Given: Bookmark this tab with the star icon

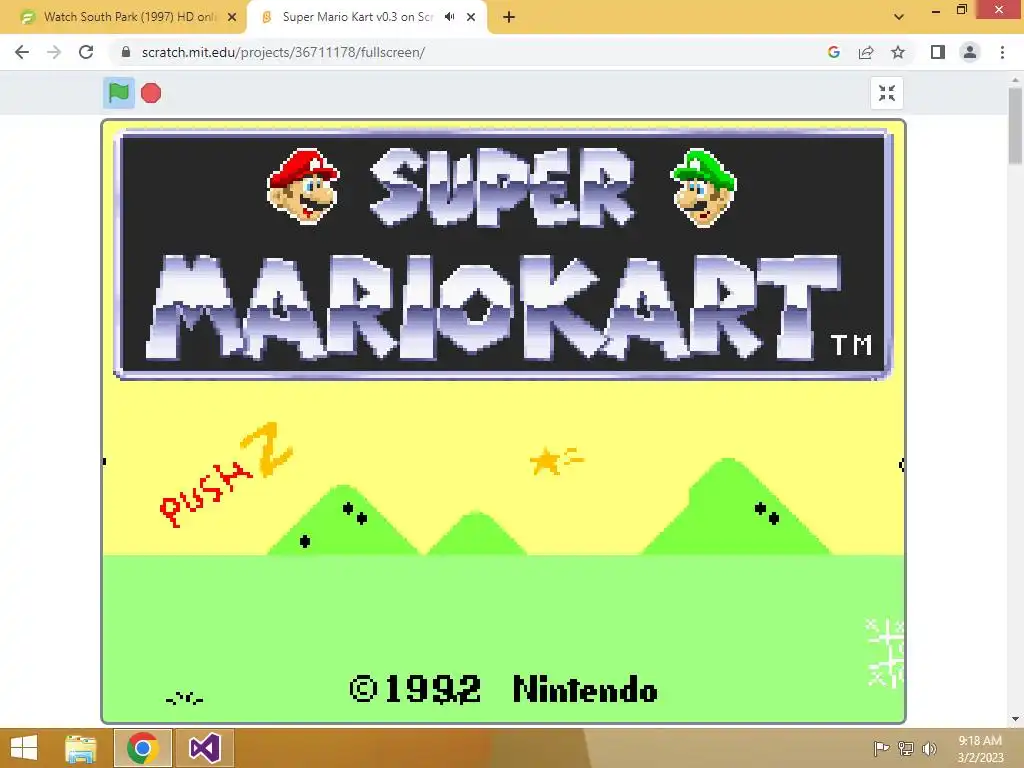Looking at the screenshot, I should pyautogui.click(x=898, y=52).
